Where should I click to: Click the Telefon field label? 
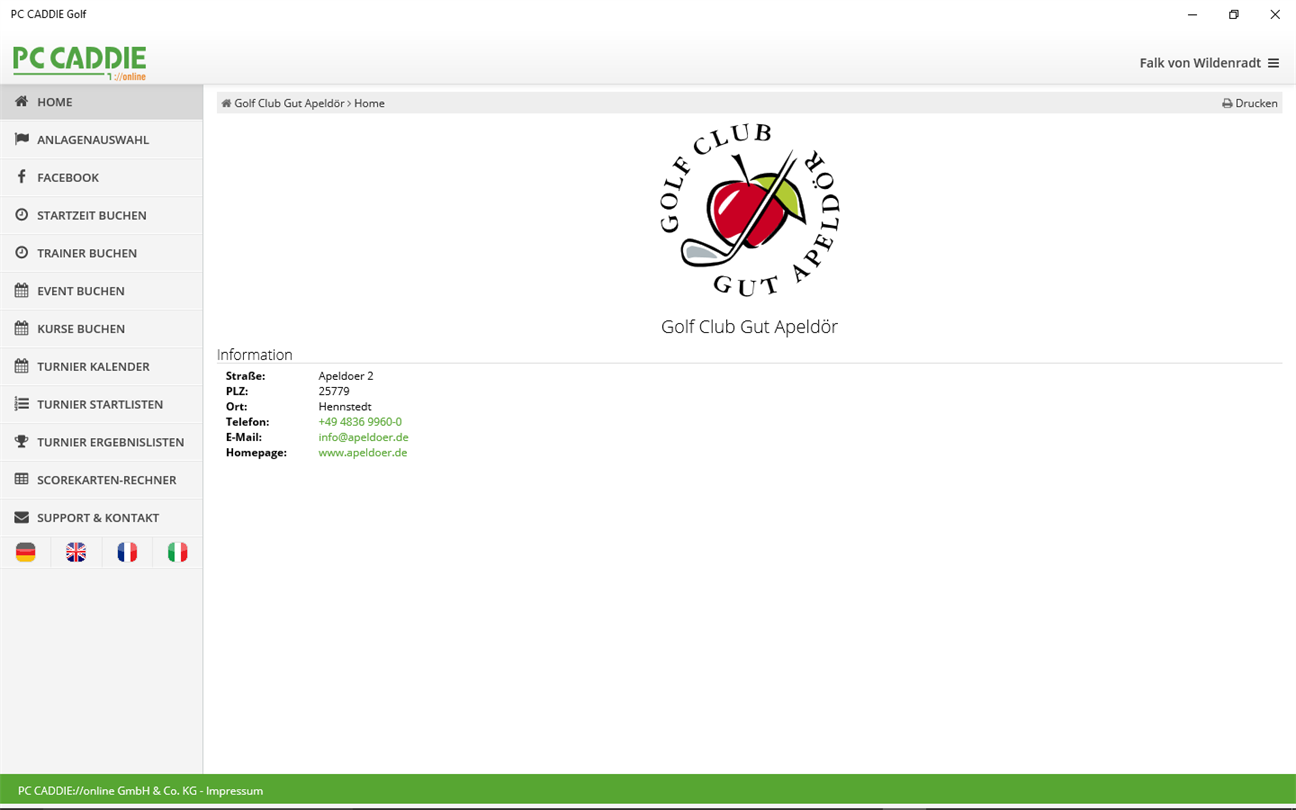pos(248,422)
